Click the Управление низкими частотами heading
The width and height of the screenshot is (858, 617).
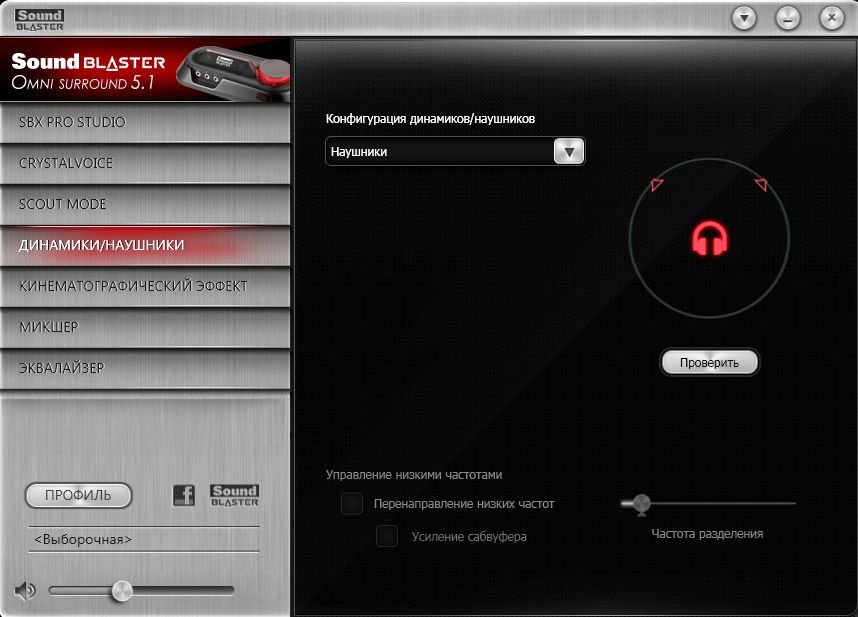pyautogui.click(x=414, y=475)
